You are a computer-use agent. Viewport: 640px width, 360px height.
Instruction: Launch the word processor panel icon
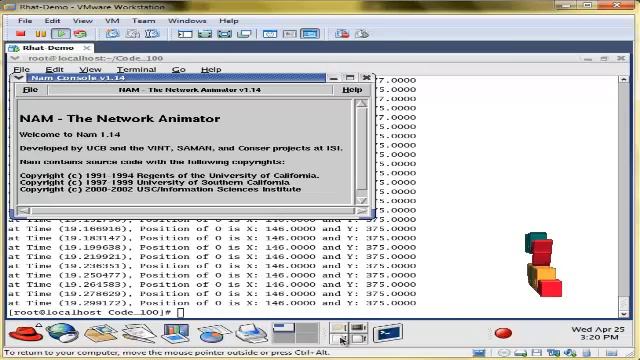(x=139, y=333)
